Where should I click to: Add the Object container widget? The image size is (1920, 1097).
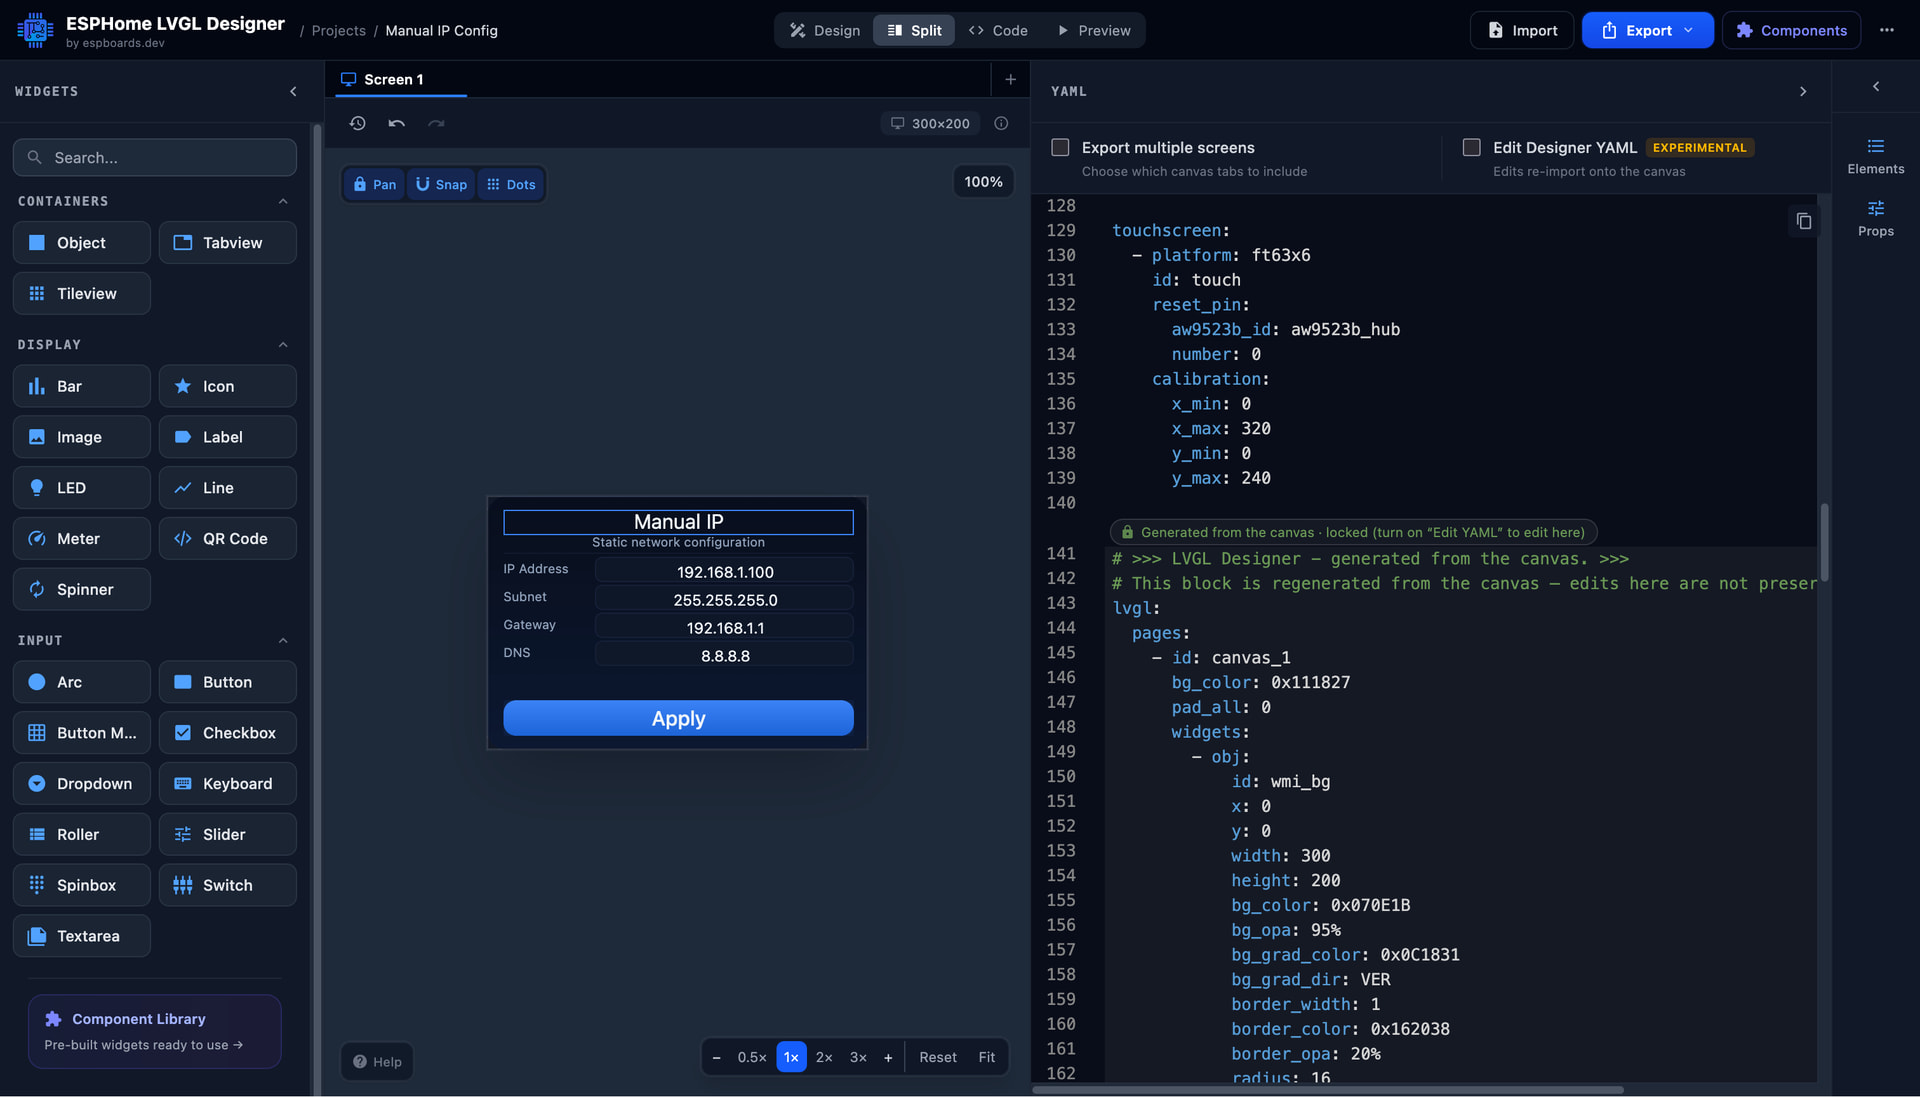tap(82, 243)
